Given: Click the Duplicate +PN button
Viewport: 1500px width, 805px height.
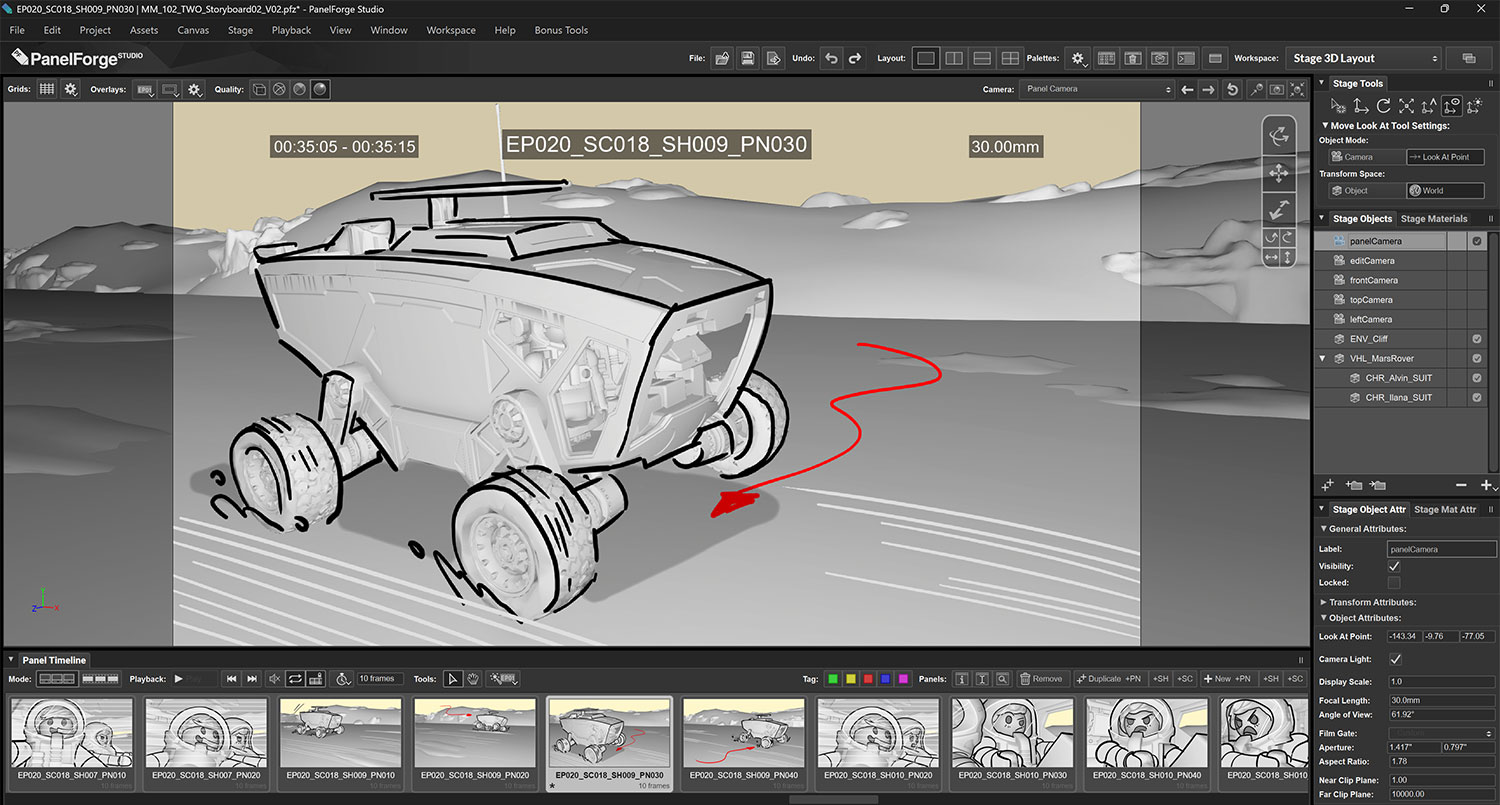Looking at the screenshot, I should 1109,679.
